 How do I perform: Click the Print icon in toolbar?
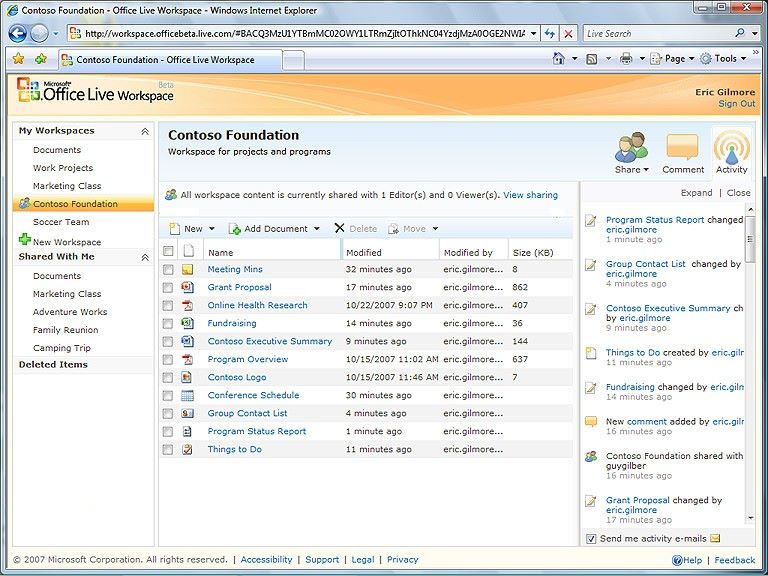[x=626, y=59]
